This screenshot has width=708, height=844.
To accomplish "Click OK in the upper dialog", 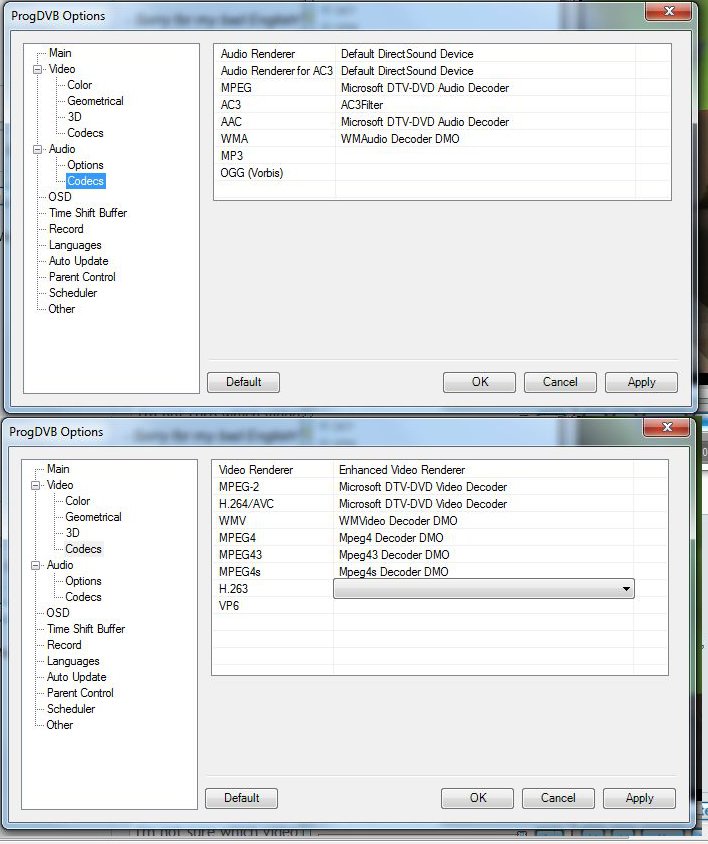I will [x=479, y=382].
